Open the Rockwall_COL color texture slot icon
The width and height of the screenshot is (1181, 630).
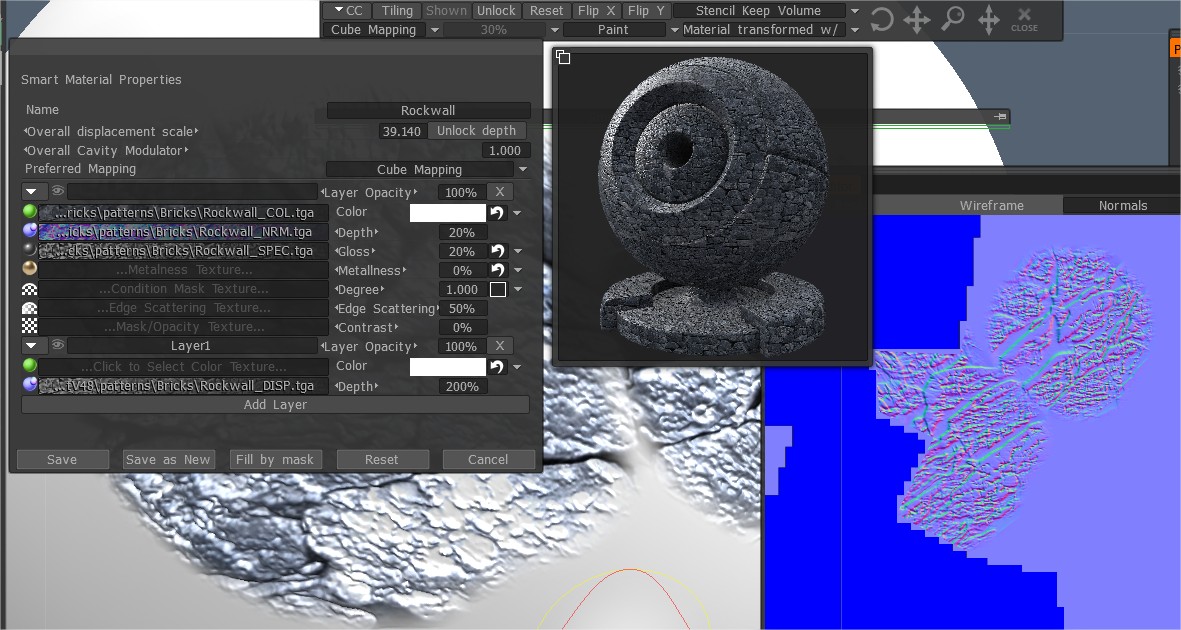(30, 213)
